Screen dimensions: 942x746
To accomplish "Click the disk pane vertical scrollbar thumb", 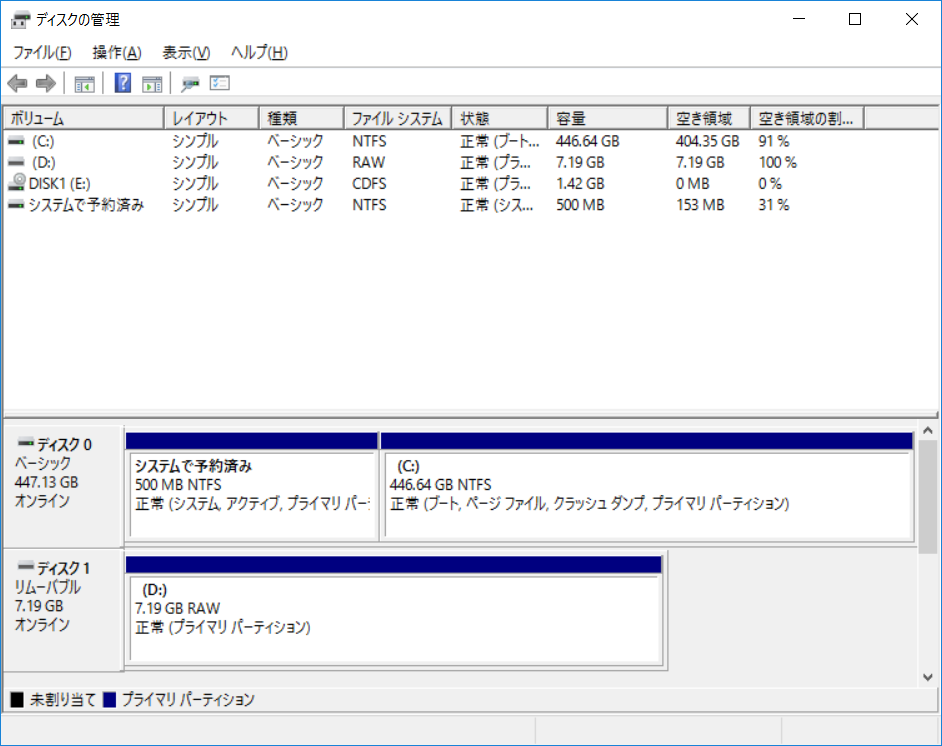I will point(928,497).
